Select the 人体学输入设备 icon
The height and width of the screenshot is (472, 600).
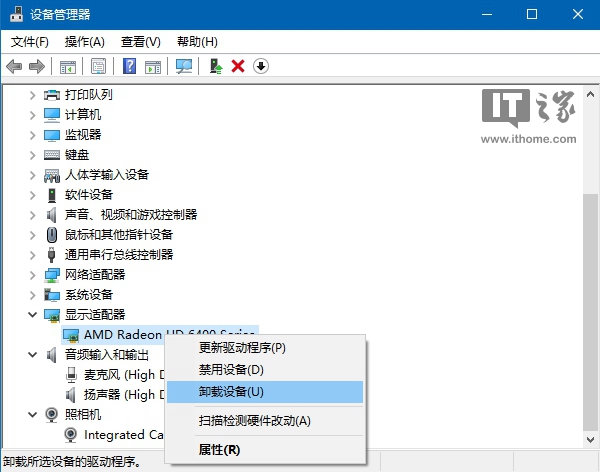52,175
